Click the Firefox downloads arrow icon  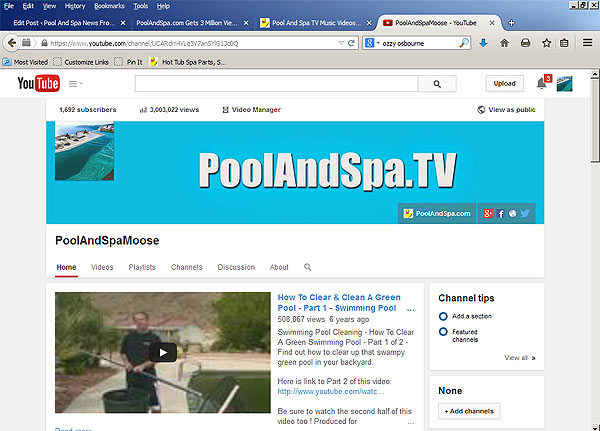click(x=483, y=43)
